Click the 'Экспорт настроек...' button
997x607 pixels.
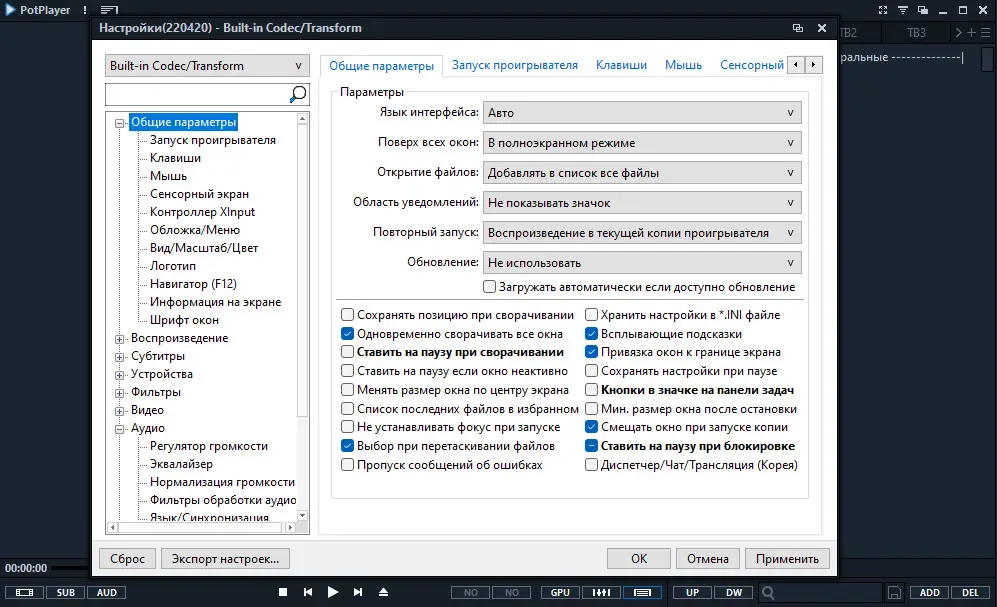click(226, 559)
